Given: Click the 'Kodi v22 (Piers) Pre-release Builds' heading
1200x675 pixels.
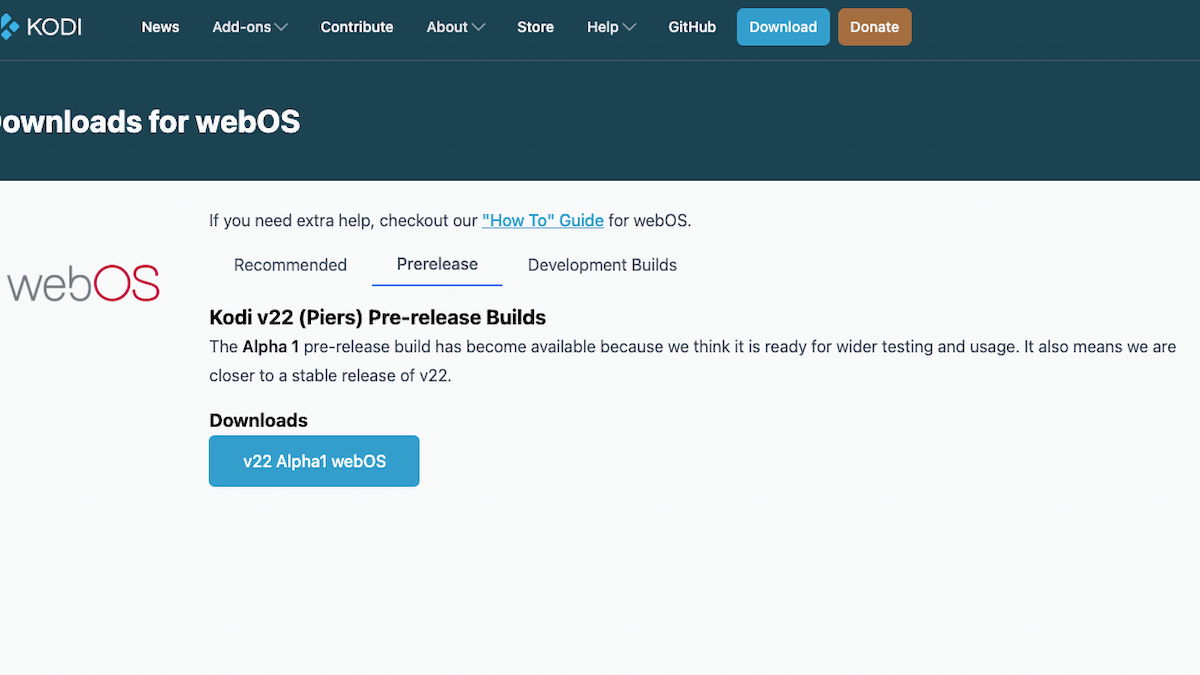Looking at the screenshot, I should point(378,318).
